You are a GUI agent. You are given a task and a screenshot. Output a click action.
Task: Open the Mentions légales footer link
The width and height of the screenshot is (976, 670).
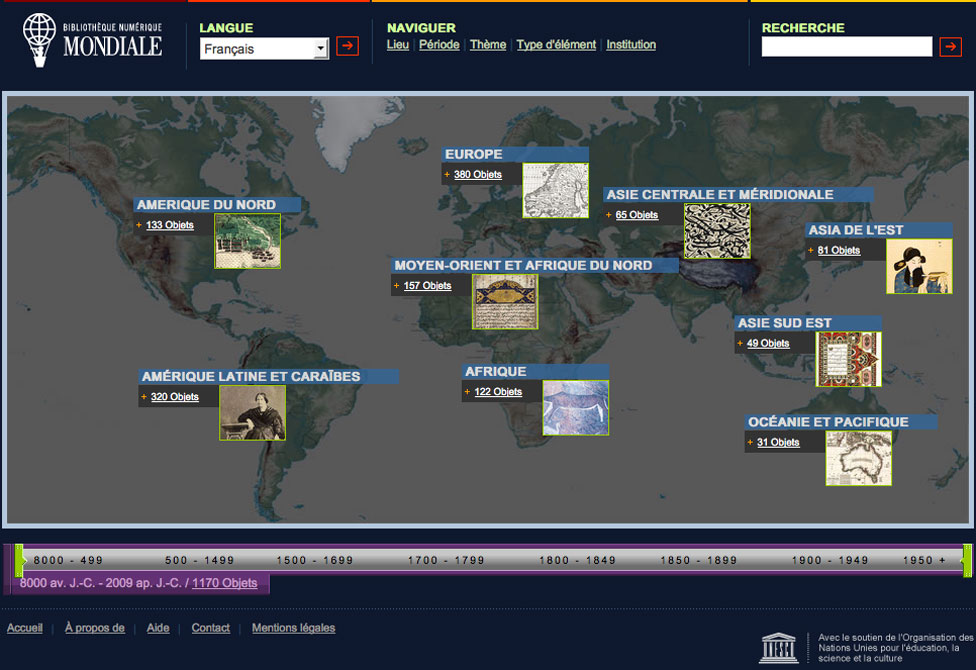point(293,628)
